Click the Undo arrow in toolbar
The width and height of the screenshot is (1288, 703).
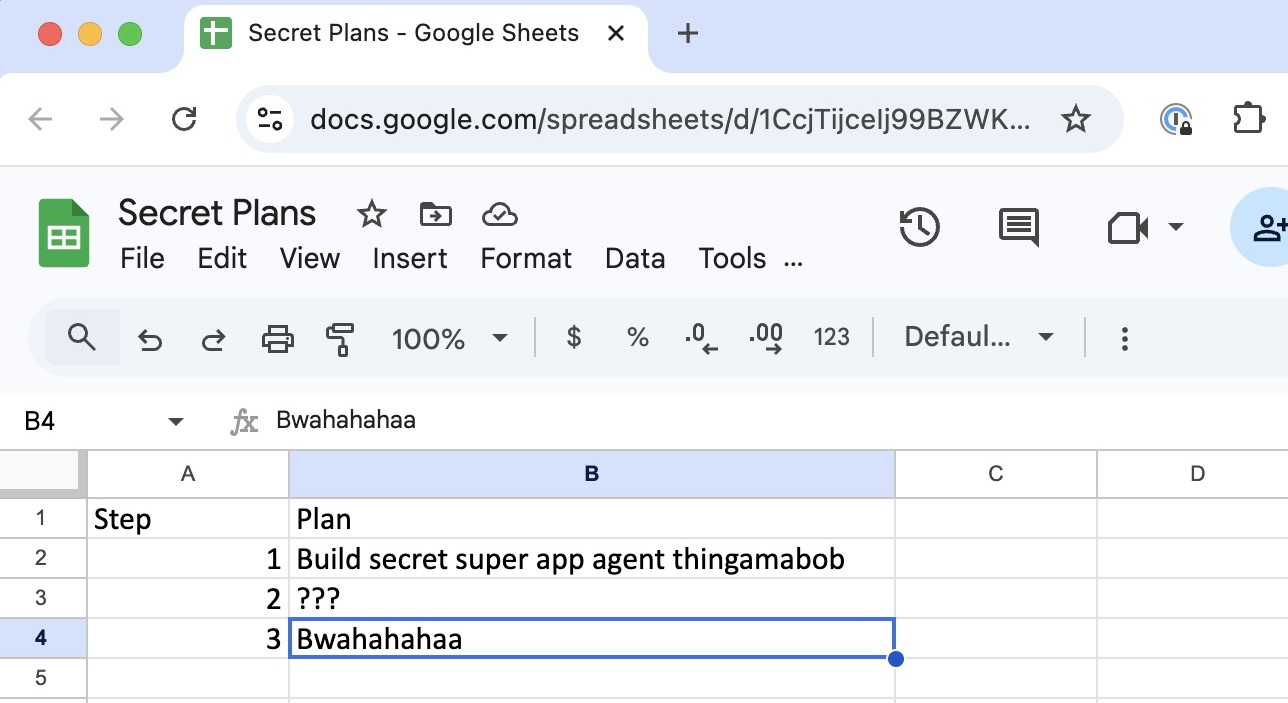[150, 339]
